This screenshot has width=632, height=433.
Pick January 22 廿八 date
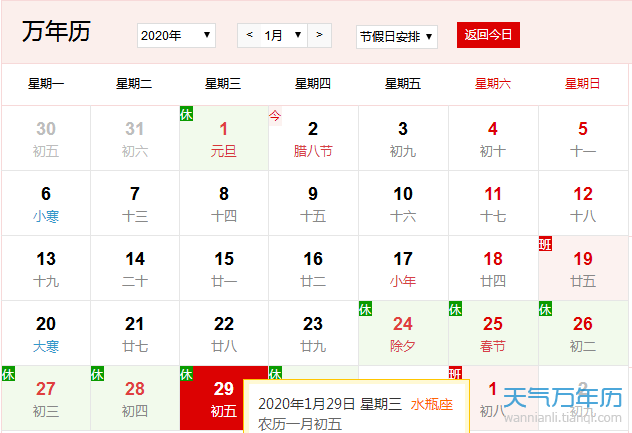[224, 333]
